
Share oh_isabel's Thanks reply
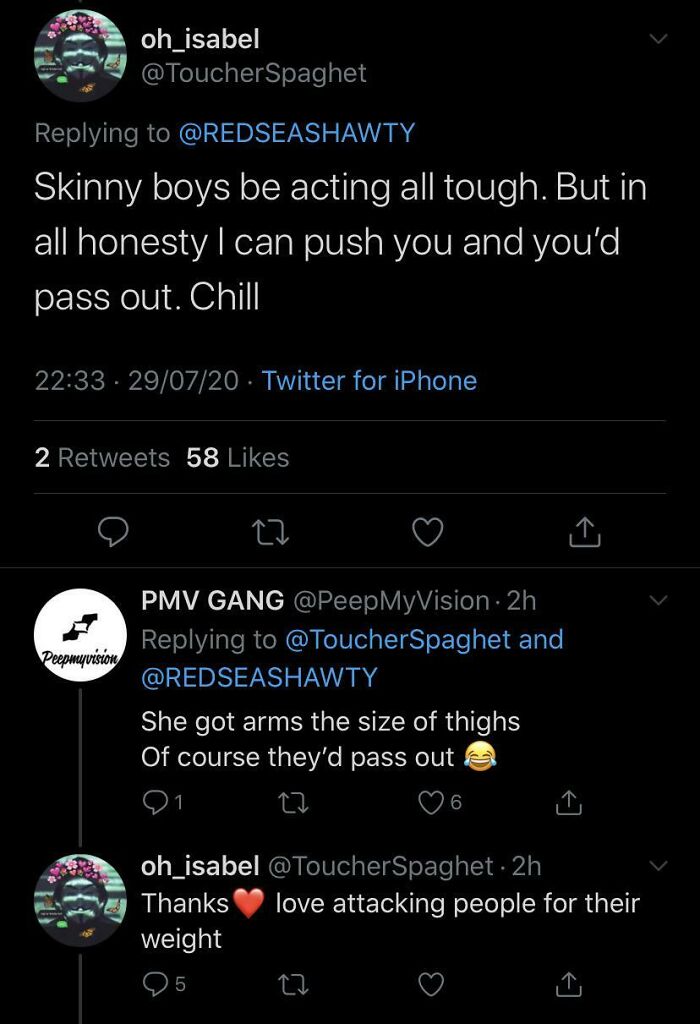[568, 984]
